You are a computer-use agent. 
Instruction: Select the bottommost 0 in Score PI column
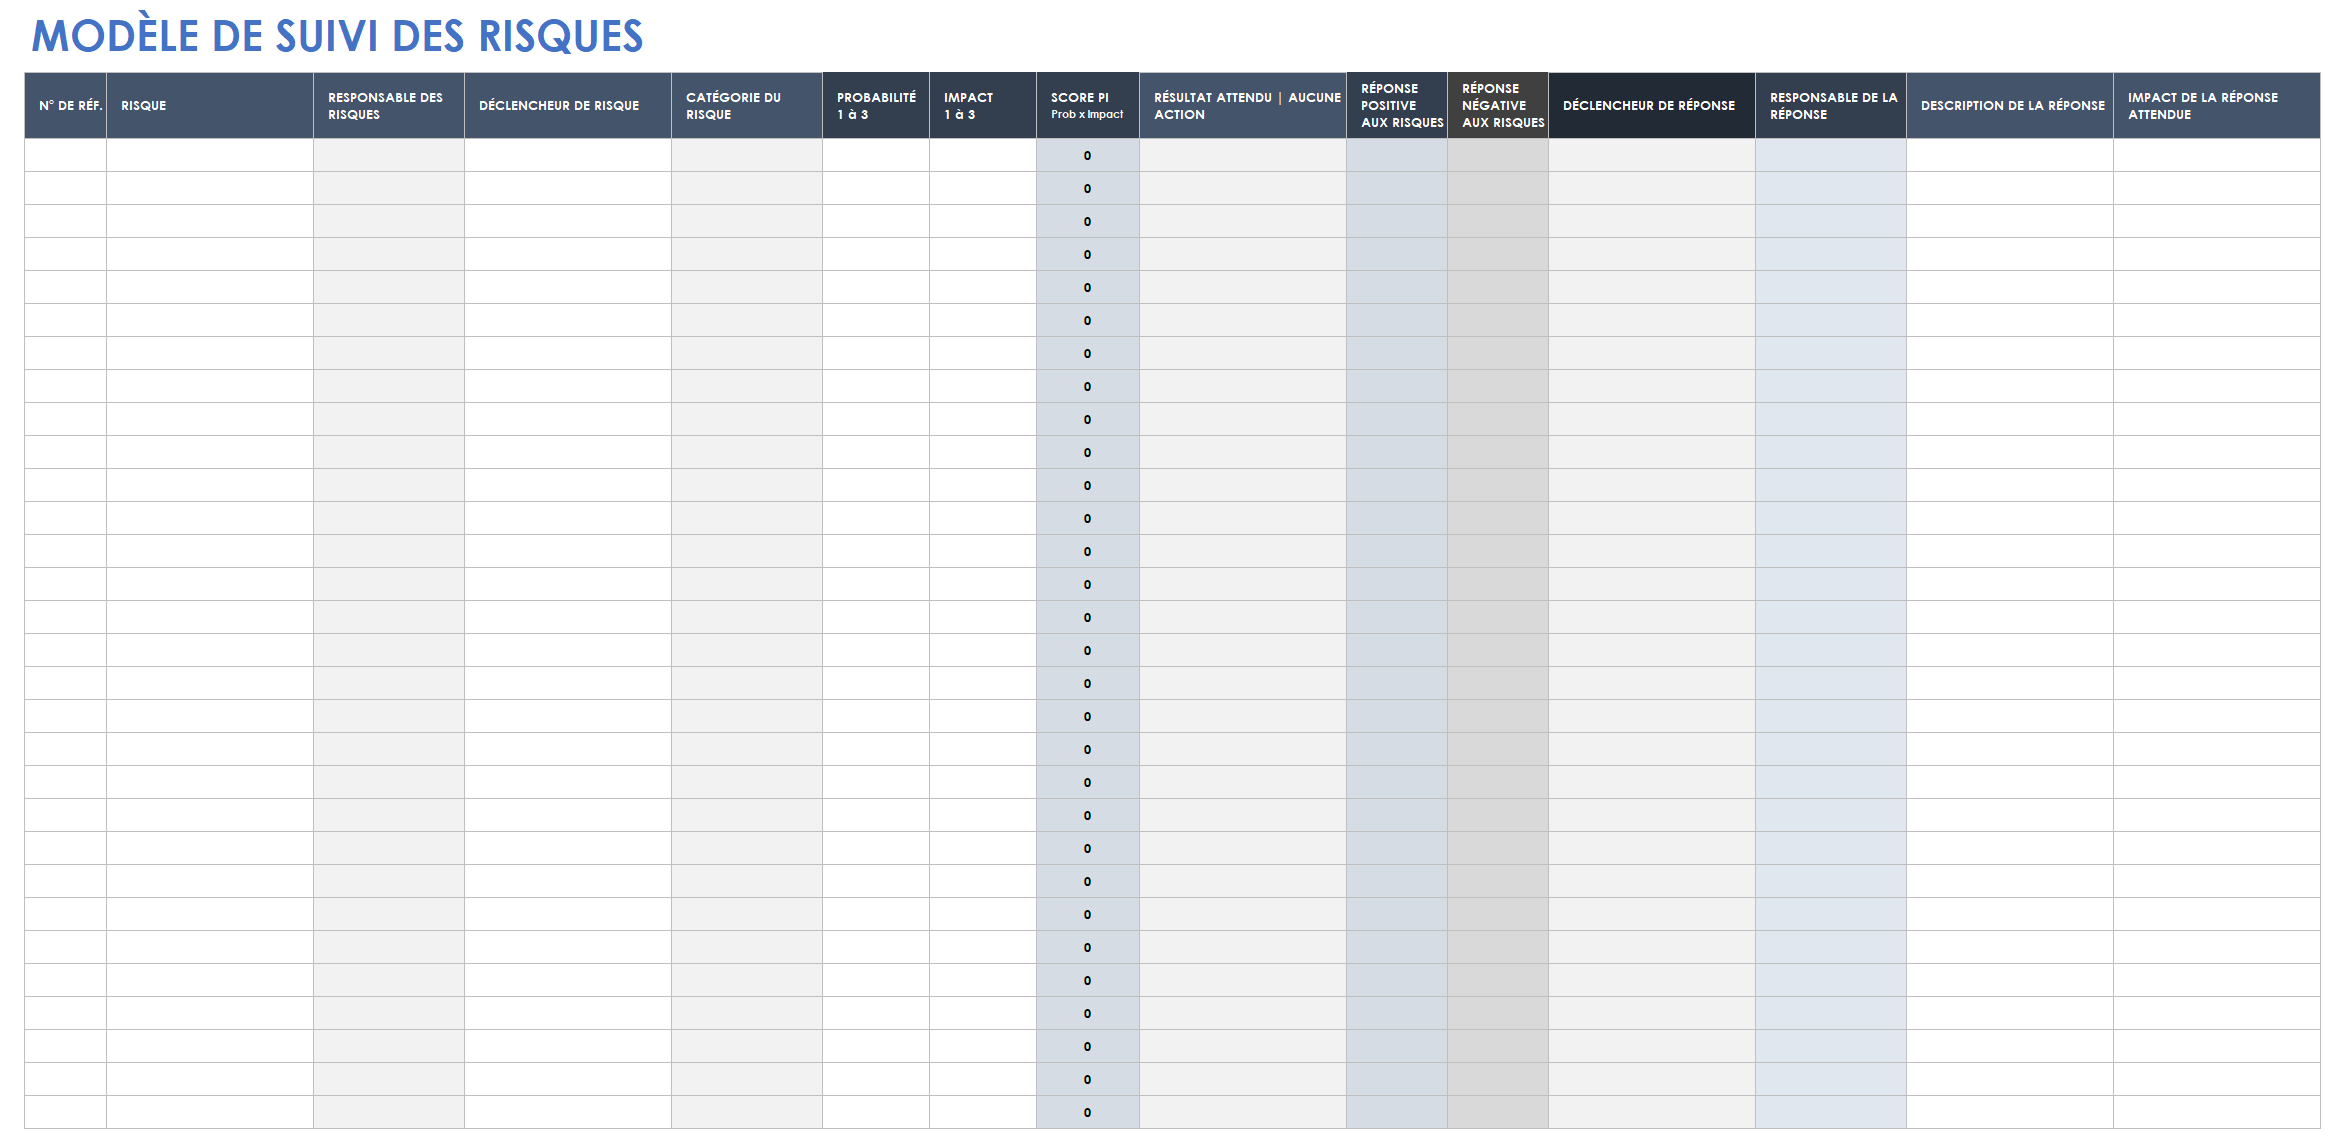(x=1088, y=1112)
